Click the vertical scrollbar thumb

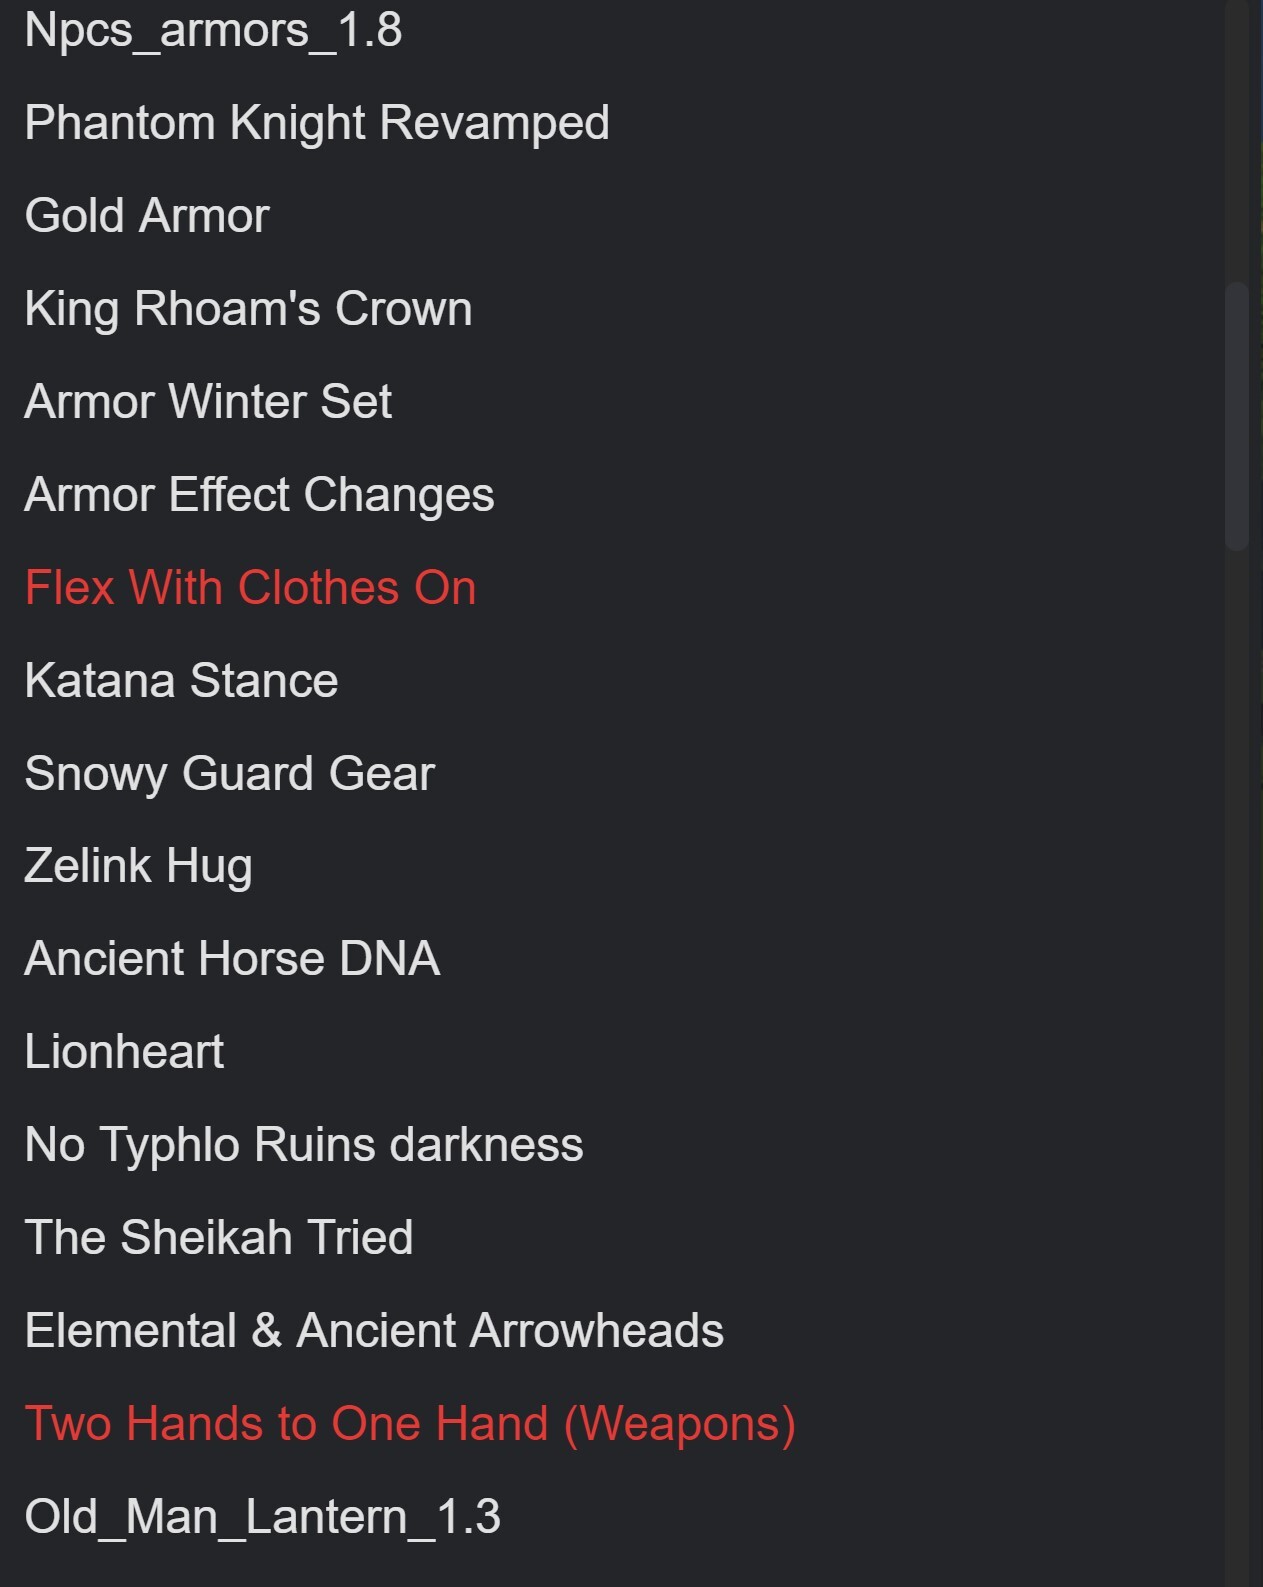(1237, 416)
